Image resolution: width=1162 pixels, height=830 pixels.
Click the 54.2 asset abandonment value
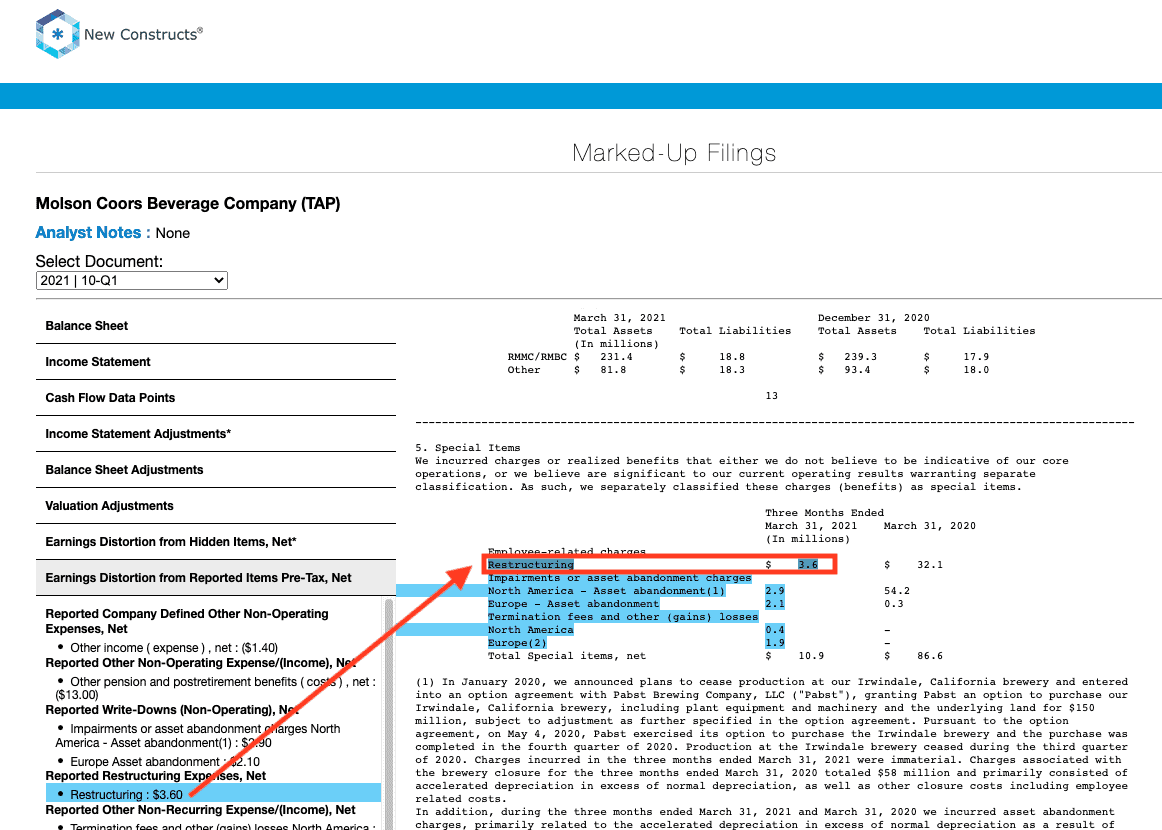click(897, 591)
